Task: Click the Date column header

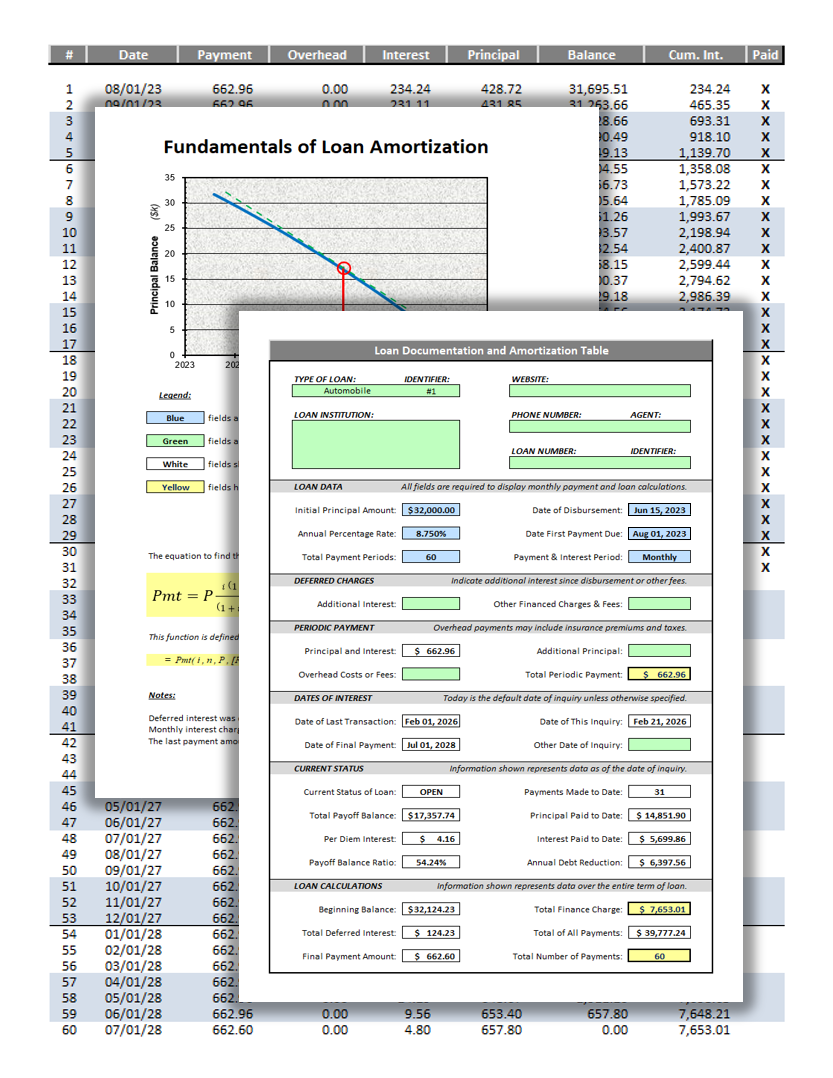Action: (133, 55)
